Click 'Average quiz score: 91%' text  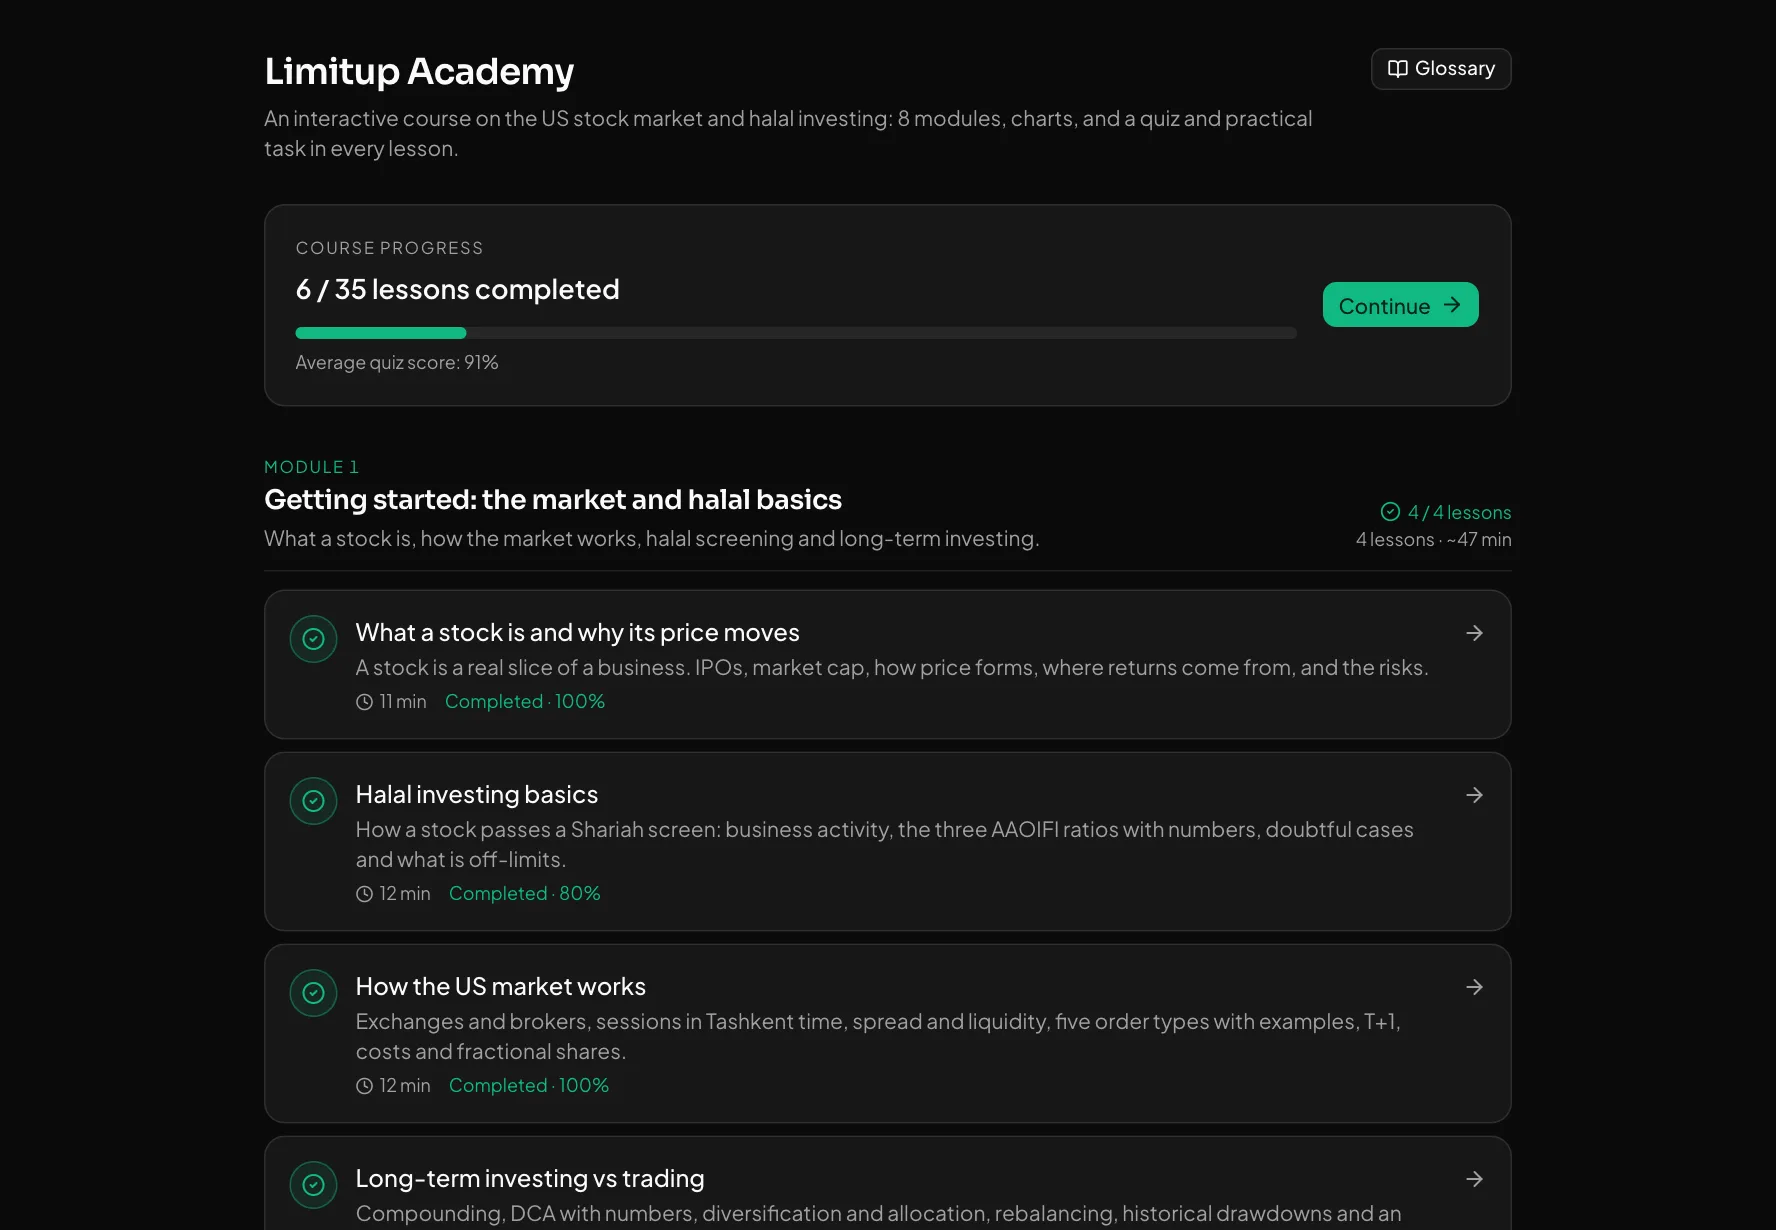397,363
